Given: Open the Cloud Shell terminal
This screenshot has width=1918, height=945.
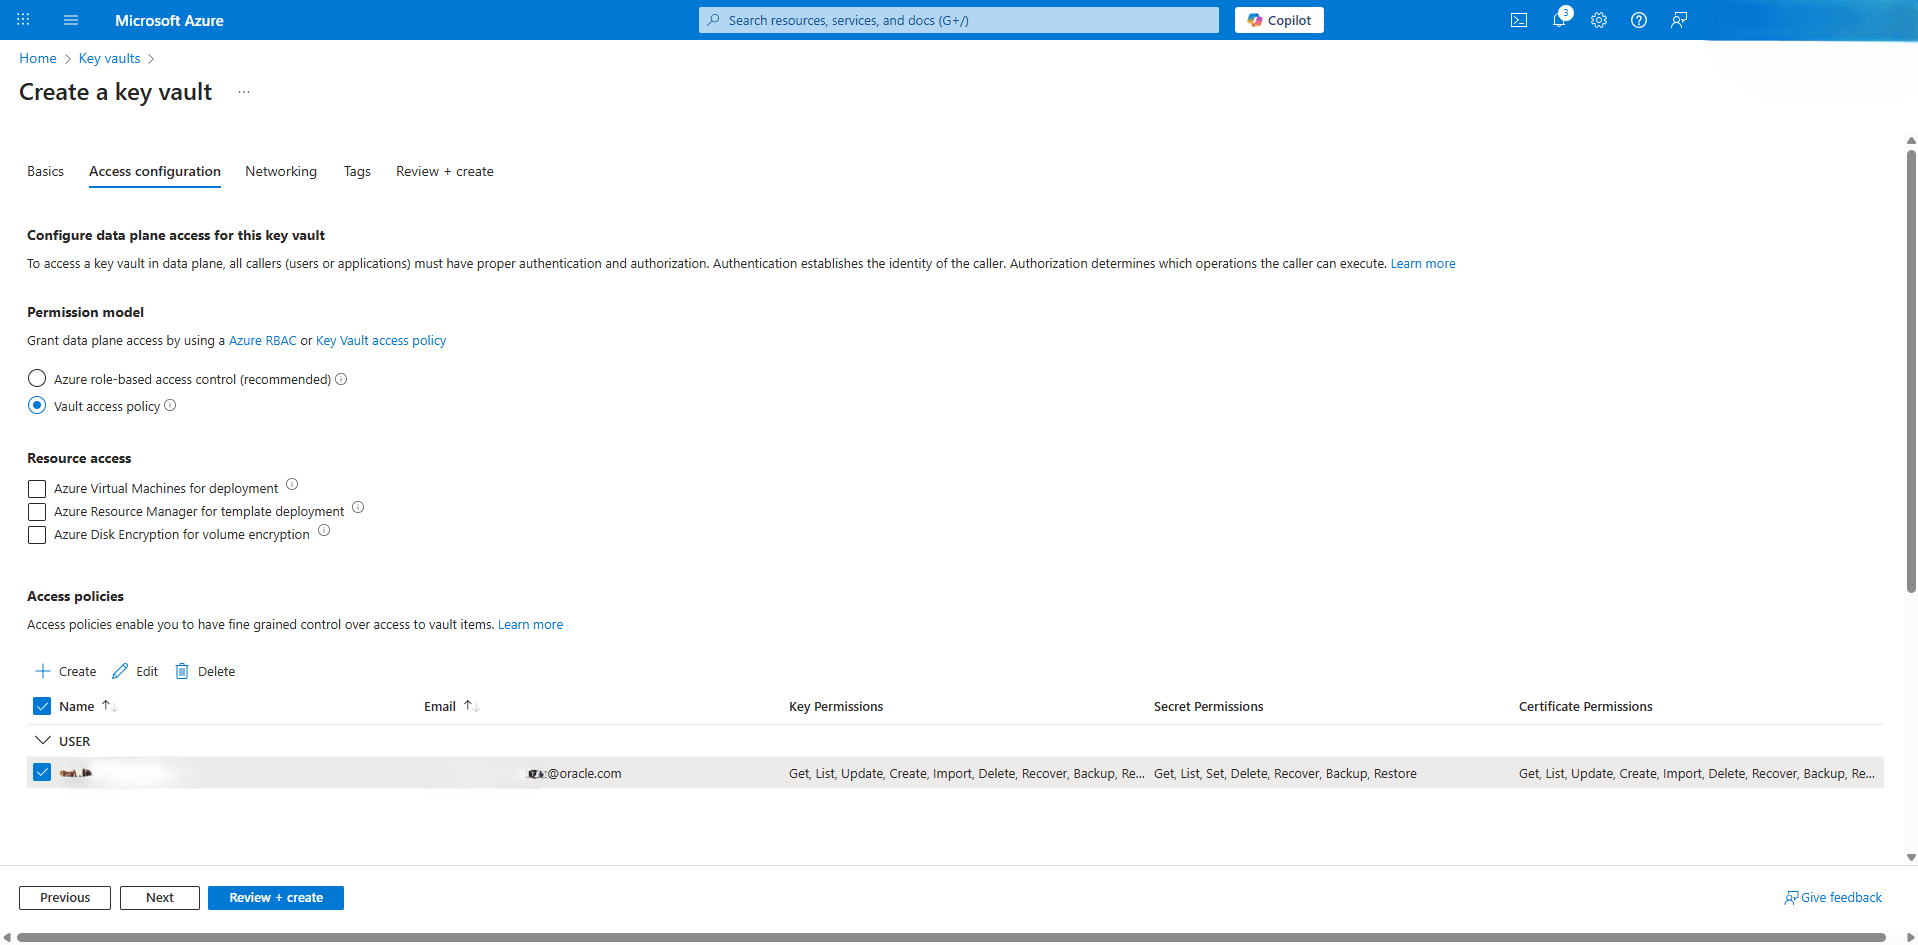Looking at the screenshot, I should click(1519, 20).
